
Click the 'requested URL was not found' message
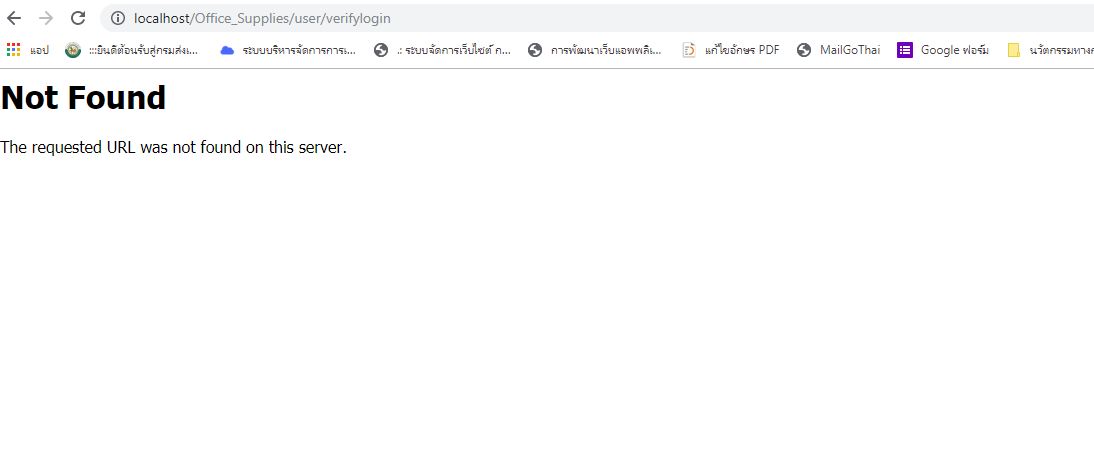[173, 148]
